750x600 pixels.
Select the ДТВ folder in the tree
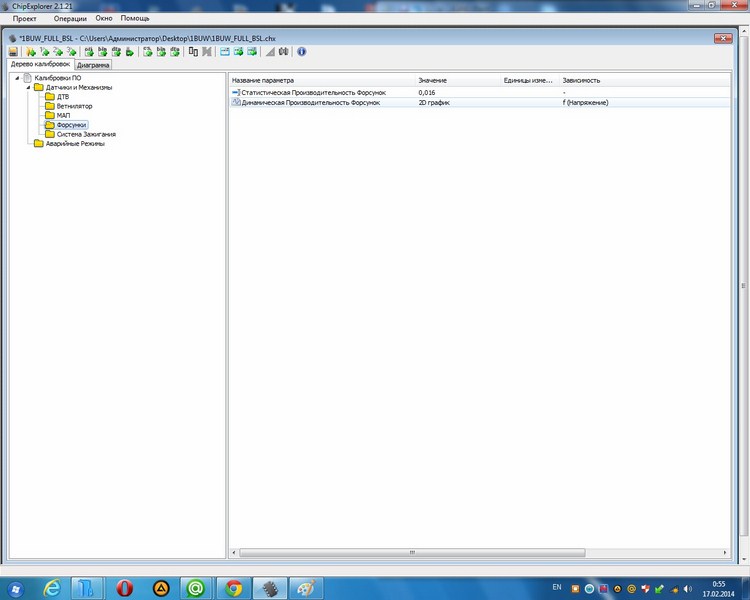coord(63,97)
